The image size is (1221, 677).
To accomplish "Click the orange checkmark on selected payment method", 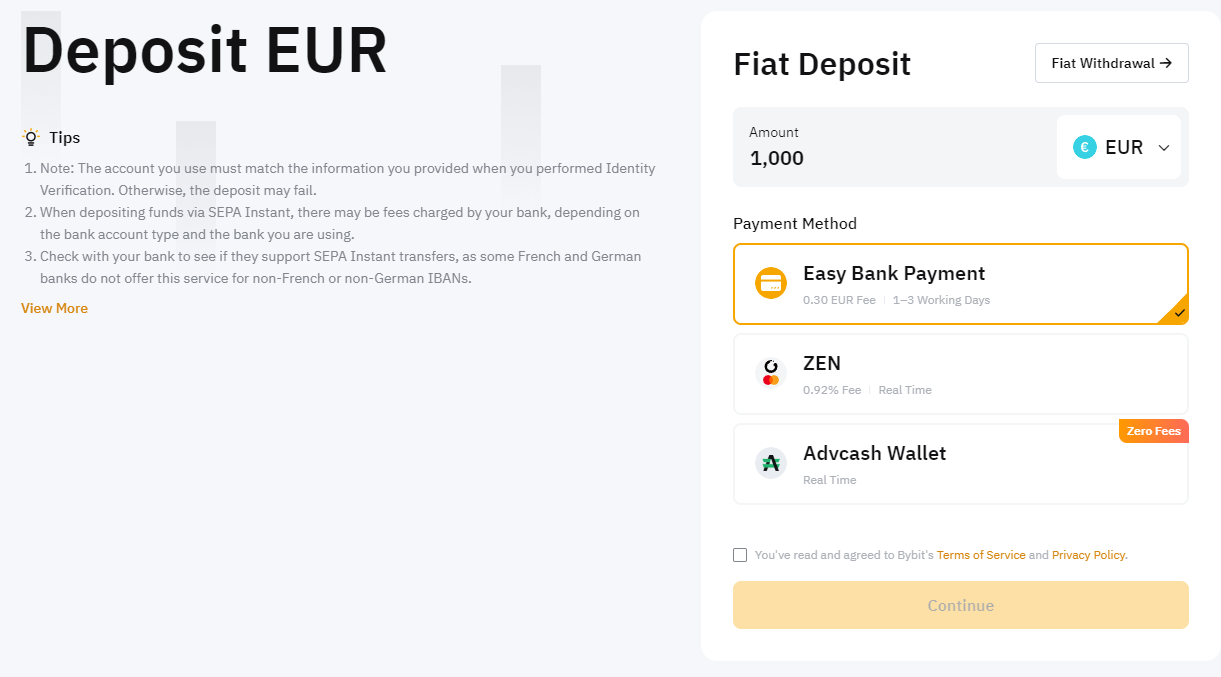I will click(1180, 313).
